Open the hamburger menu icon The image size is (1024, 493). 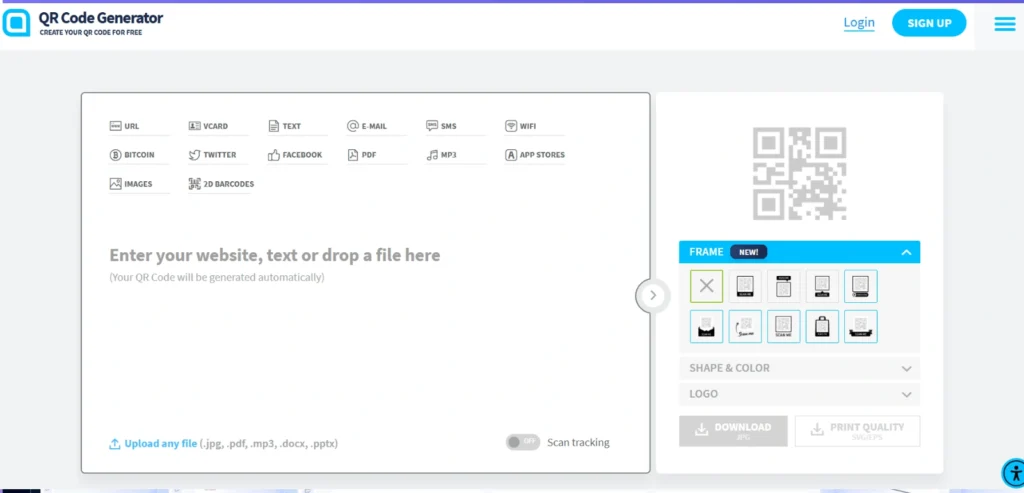(1004, 24)
